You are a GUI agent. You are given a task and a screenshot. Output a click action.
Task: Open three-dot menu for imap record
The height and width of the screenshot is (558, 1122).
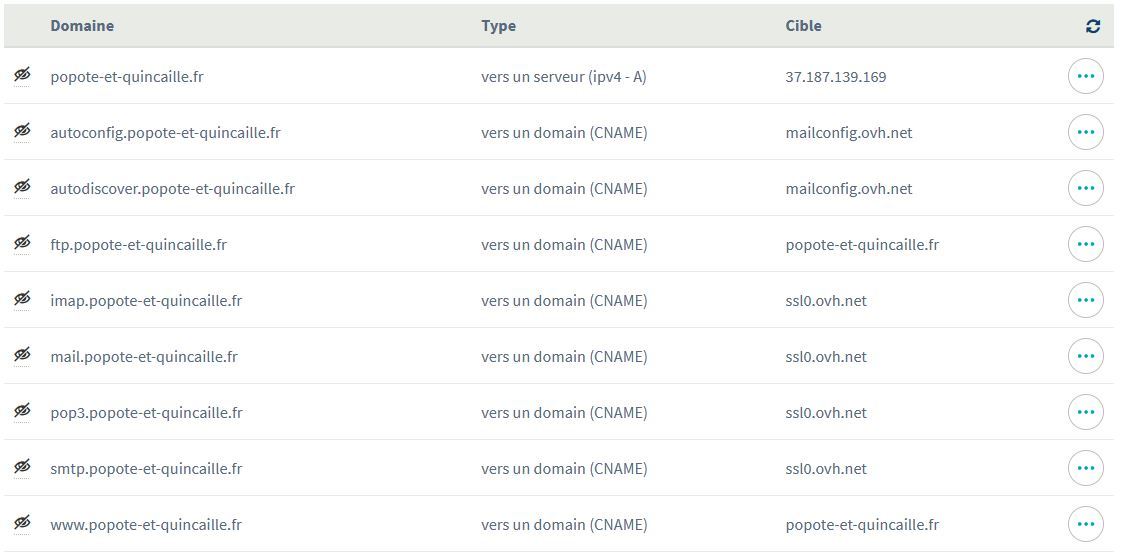1085,300
